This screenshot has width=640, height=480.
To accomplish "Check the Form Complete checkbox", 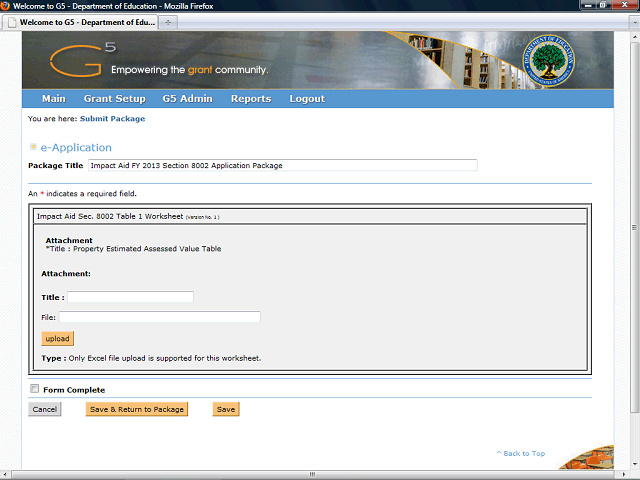I will click(35, 389).
